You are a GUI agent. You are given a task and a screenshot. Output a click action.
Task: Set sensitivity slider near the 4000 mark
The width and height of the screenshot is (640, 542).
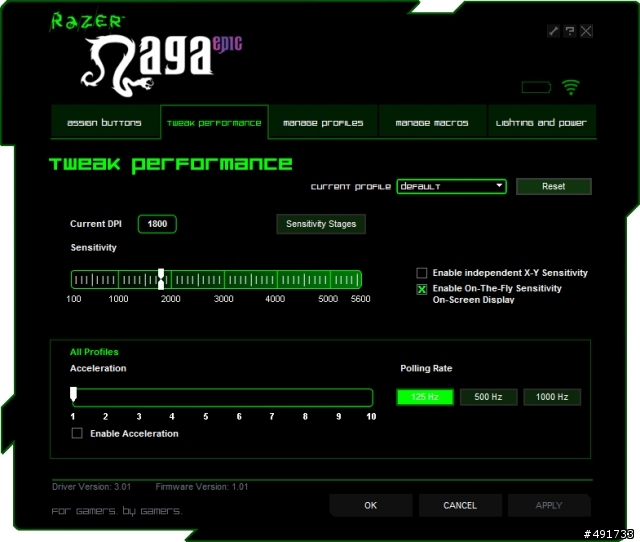pos(277,280)
